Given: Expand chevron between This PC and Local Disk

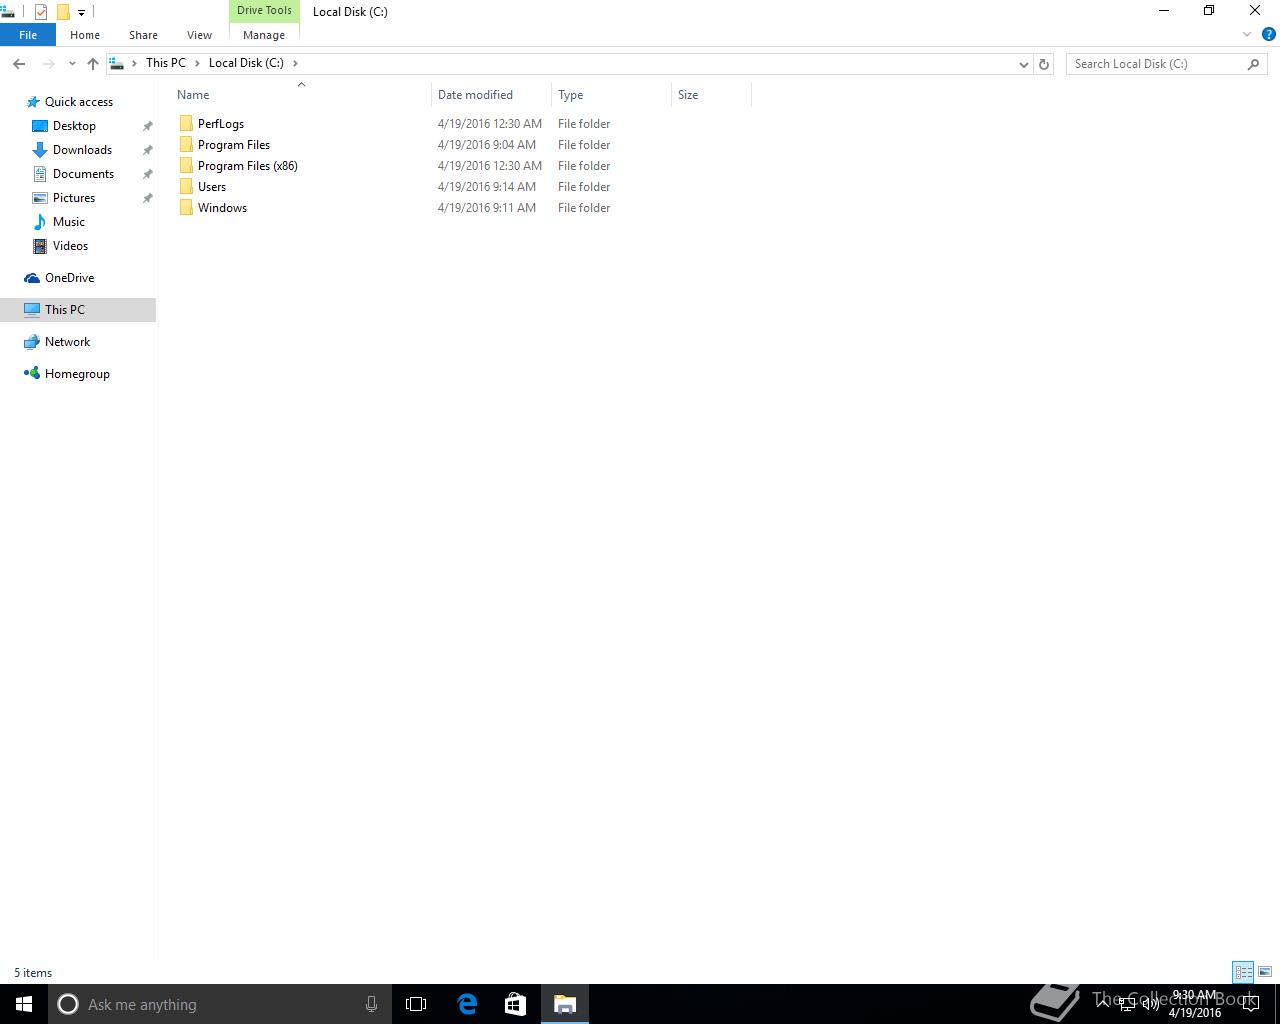Looking at the screenshot, I should [197, 63].
